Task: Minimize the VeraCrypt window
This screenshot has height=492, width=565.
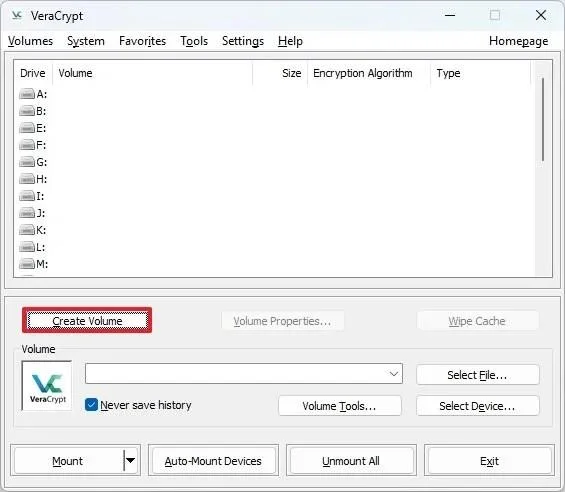Action: [450, 15]
